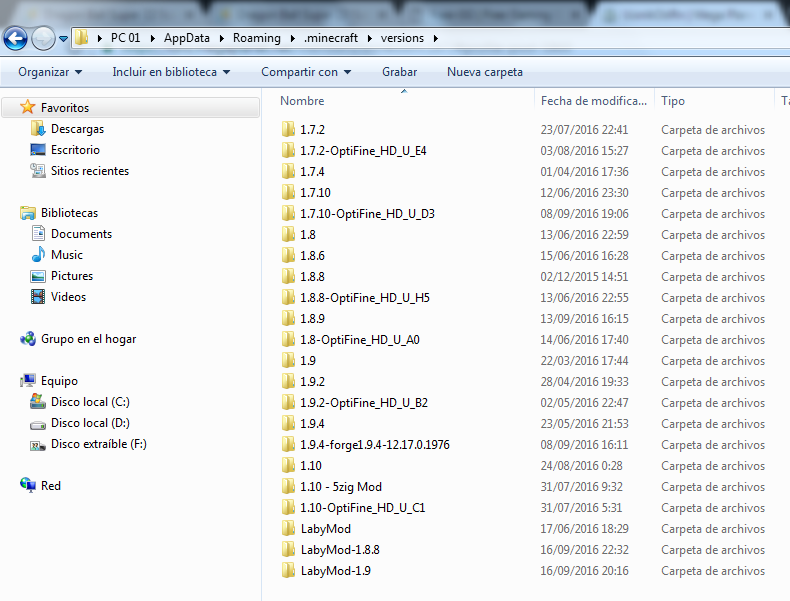Click the Favoritos star icon
The width and height of the screenshot is (790, 601).
[28, 107]
